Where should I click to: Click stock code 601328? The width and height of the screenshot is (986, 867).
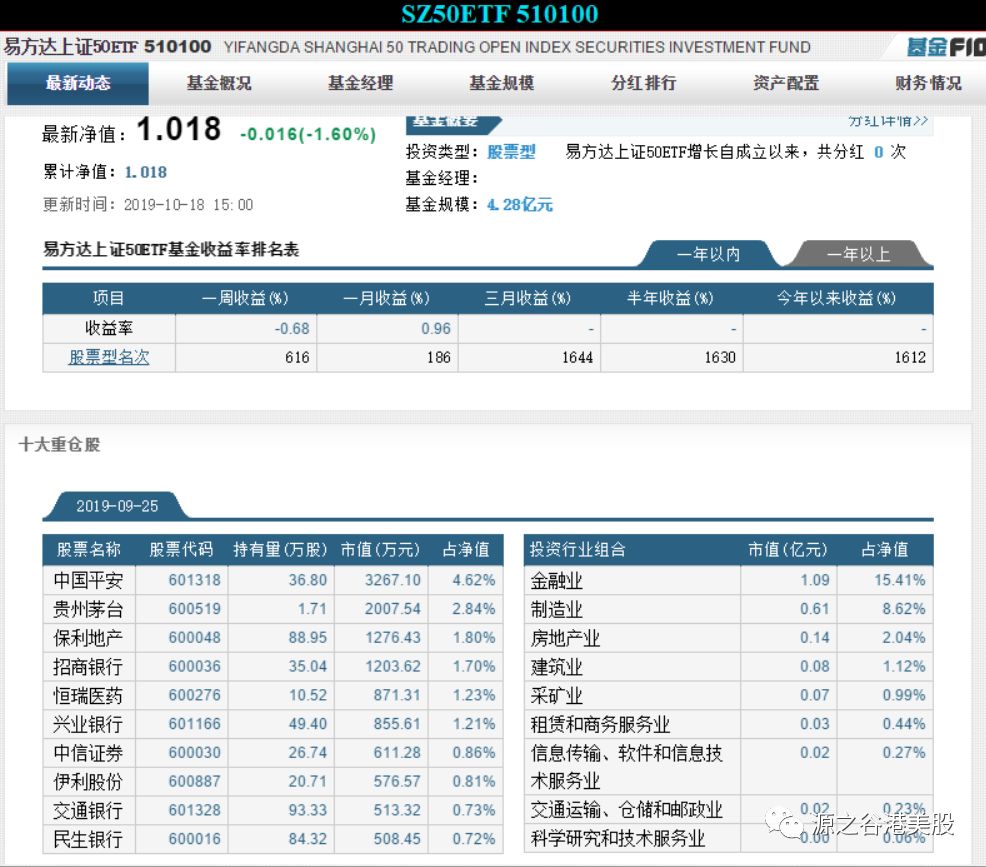194,810
